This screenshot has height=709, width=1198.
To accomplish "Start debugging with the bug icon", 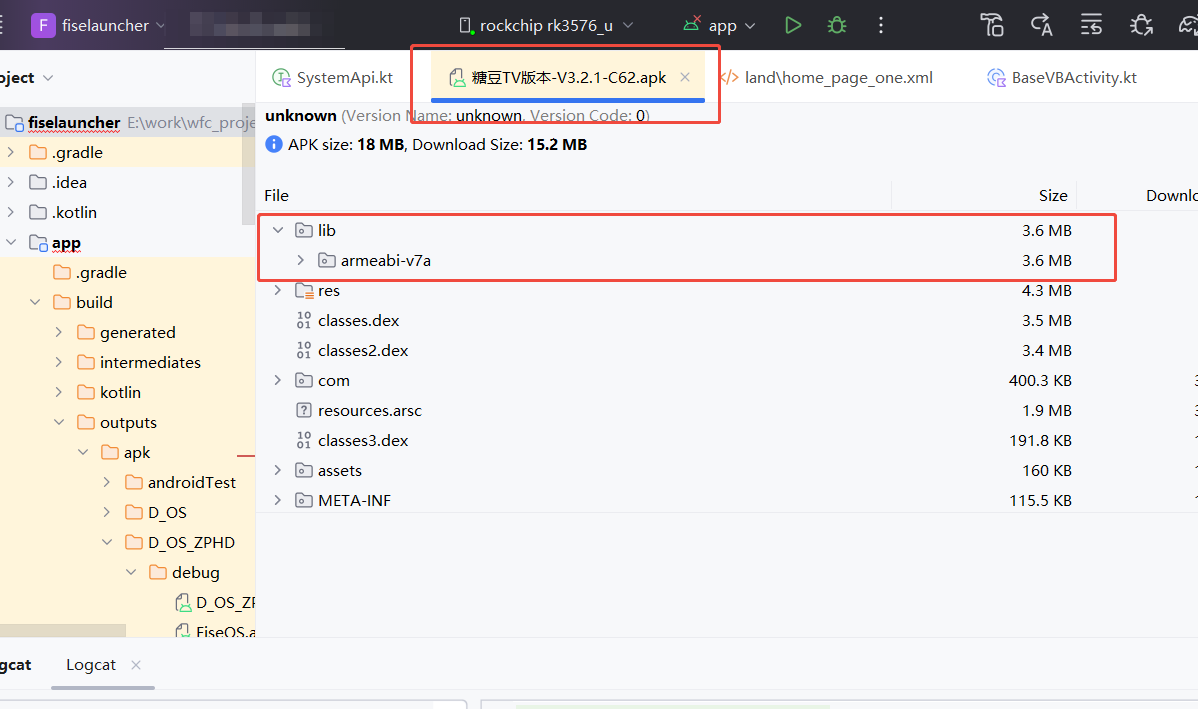I will (837, 25).
